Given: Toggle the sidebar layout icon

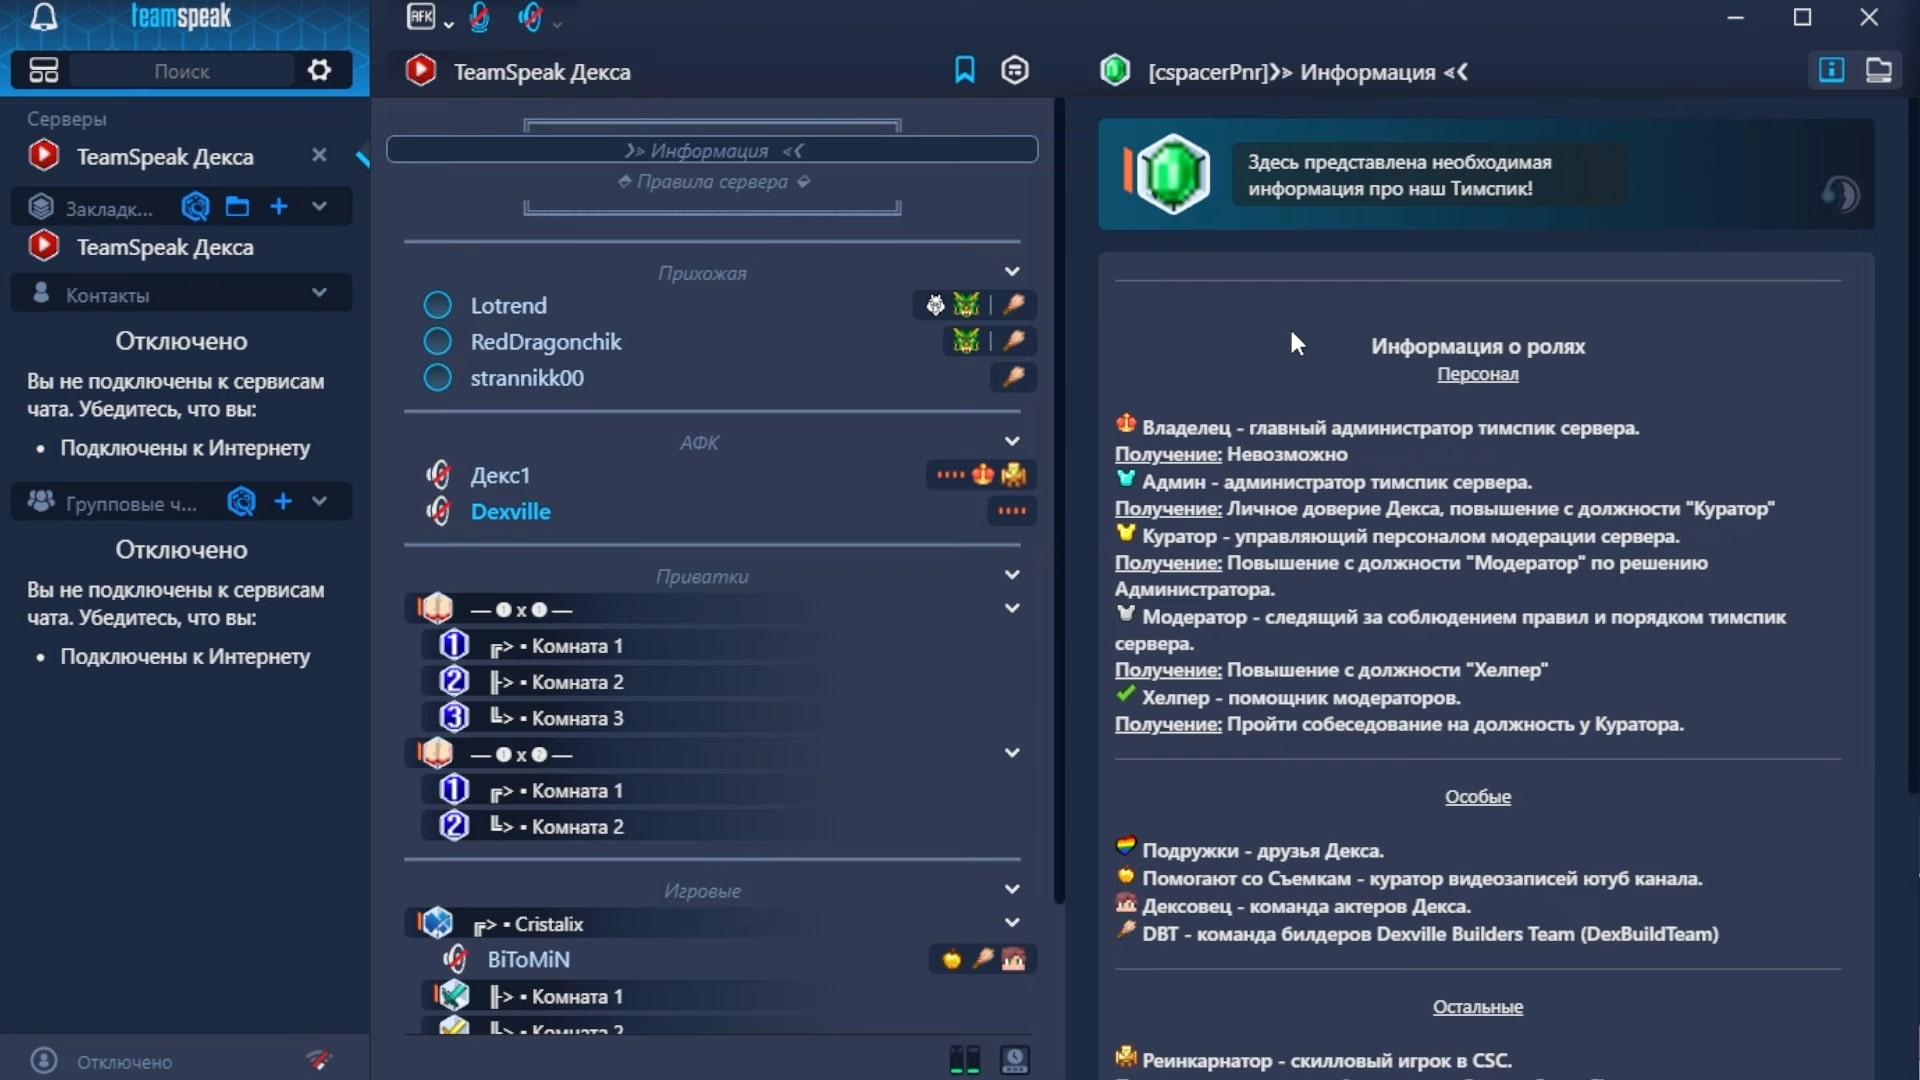Looking at the screenshot, I should tap(44, 70).
